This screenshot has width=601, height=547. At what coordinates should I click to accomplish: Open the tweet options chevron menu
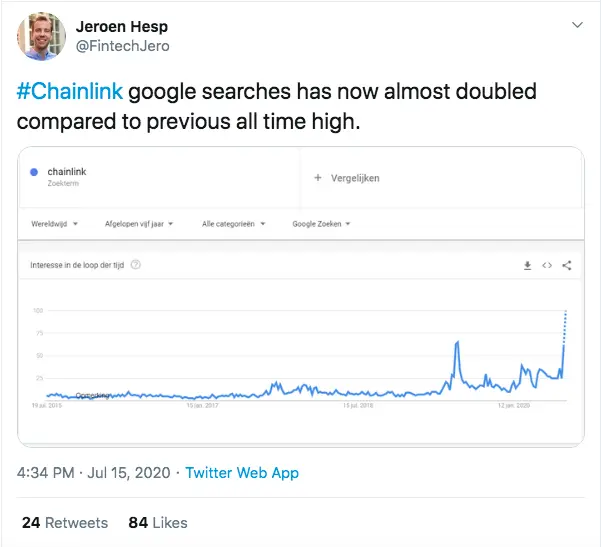pos(577,25)
